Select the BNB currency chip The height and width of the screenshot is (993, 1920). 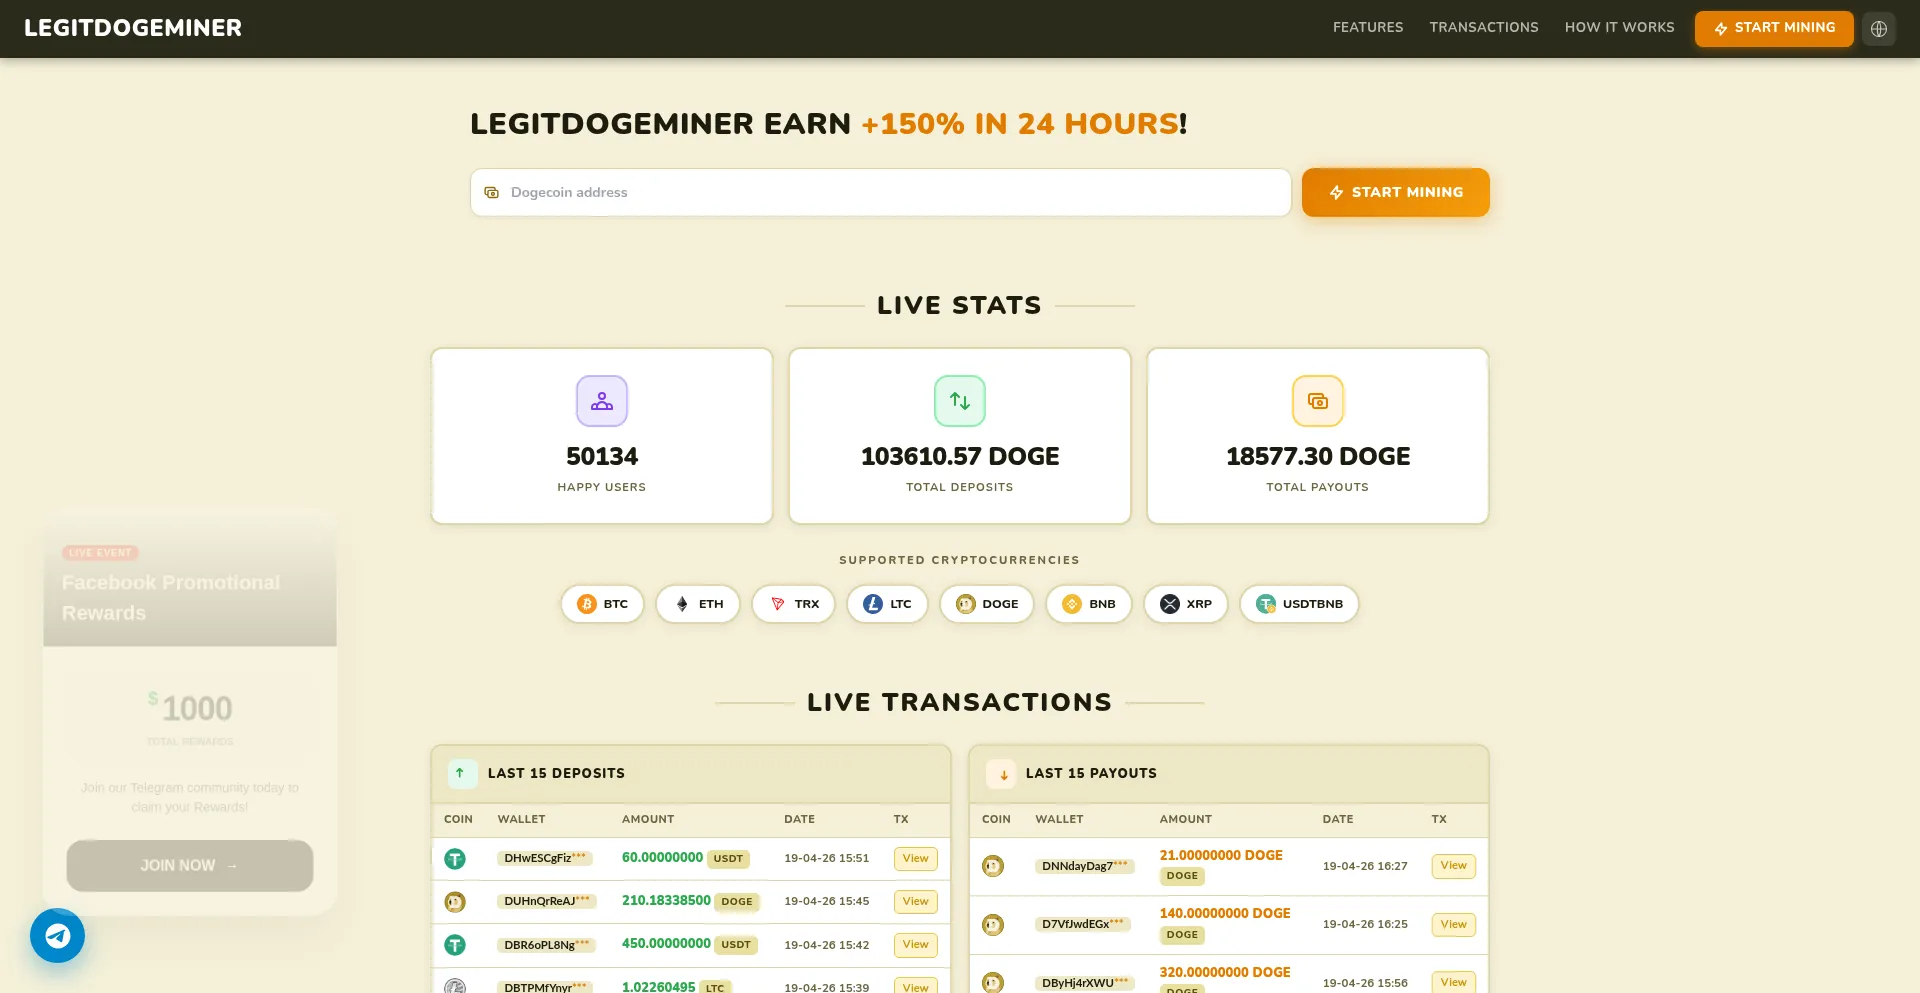point(1089,604)
